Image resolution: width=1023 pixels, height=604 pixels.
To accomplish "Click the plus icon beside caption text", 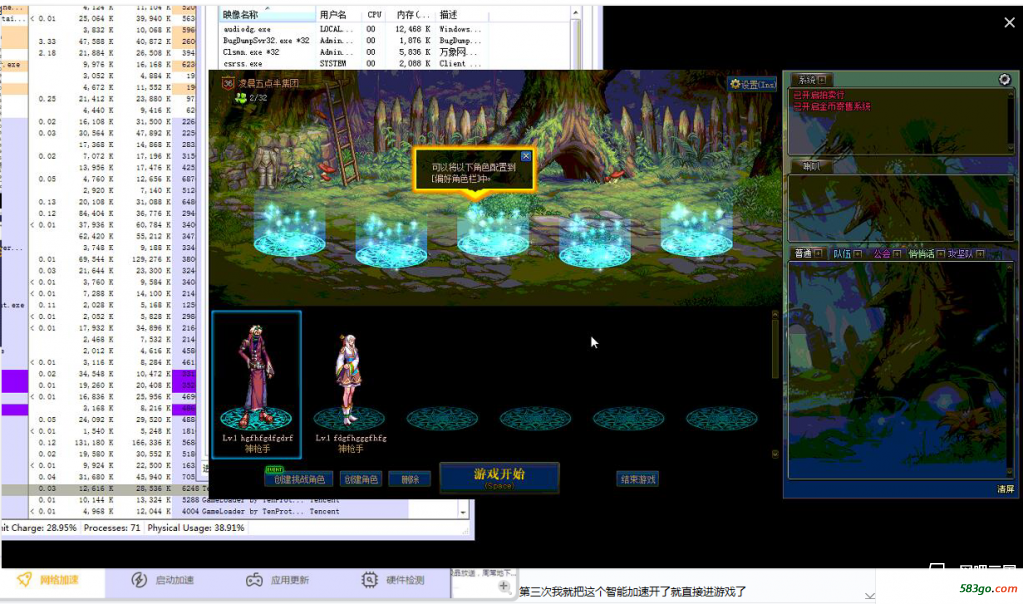I will tap(503, 586).
